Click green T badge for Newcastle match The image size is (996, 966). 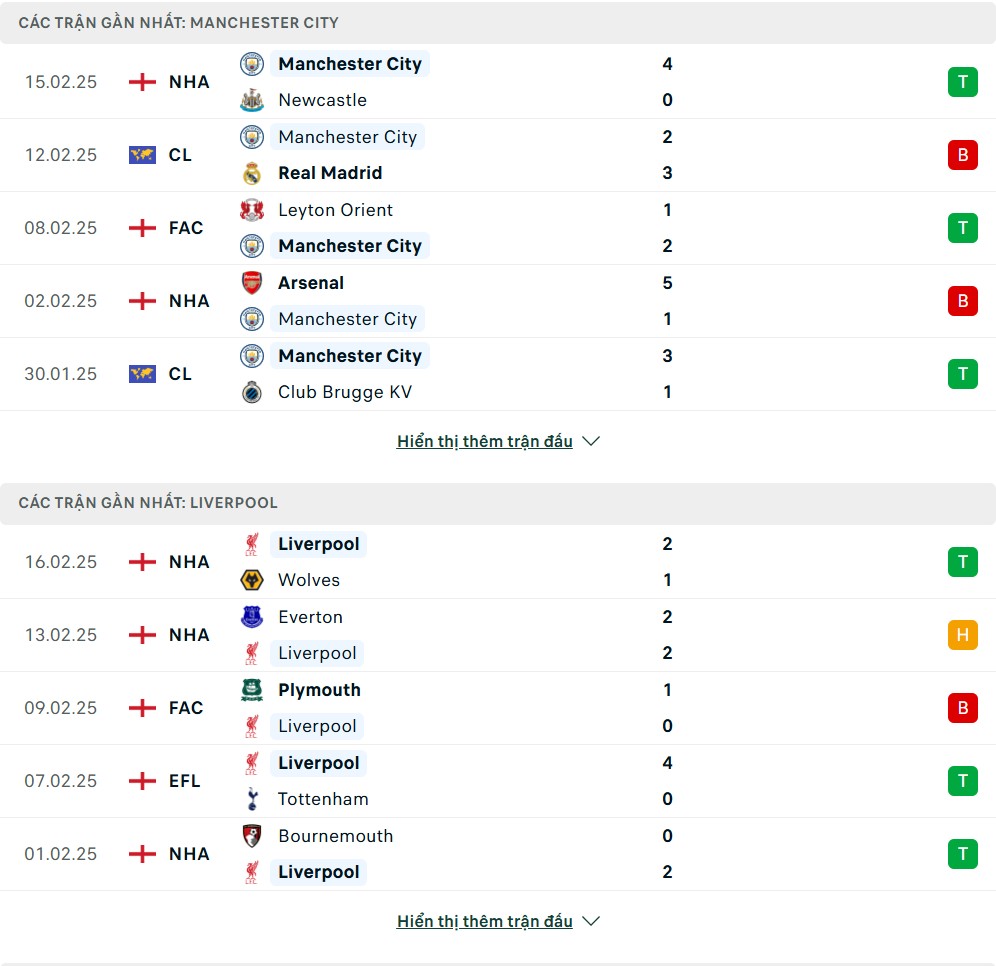click(x=962, y=82)
